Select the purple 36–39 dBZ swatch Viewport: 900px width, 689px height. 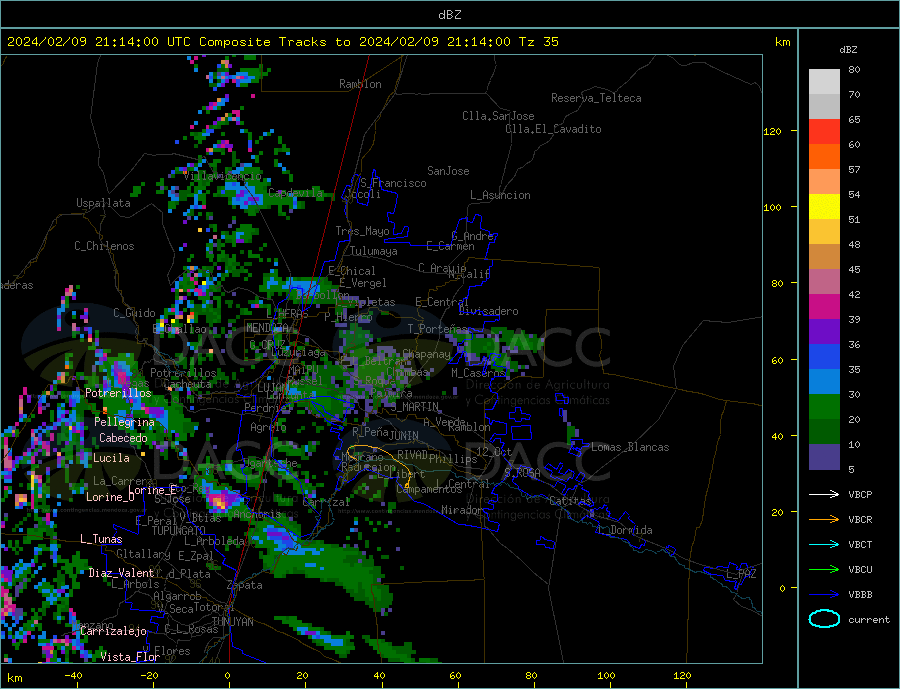(824, 332)
